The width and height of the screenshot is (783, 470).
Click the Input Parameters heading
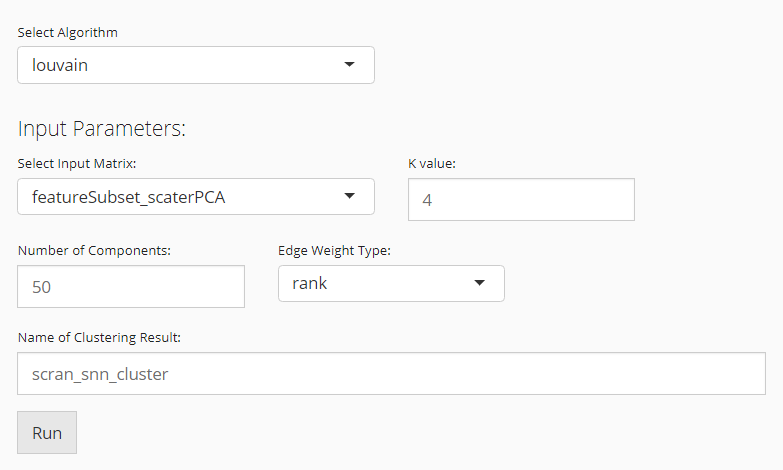(x=102, y=129)
